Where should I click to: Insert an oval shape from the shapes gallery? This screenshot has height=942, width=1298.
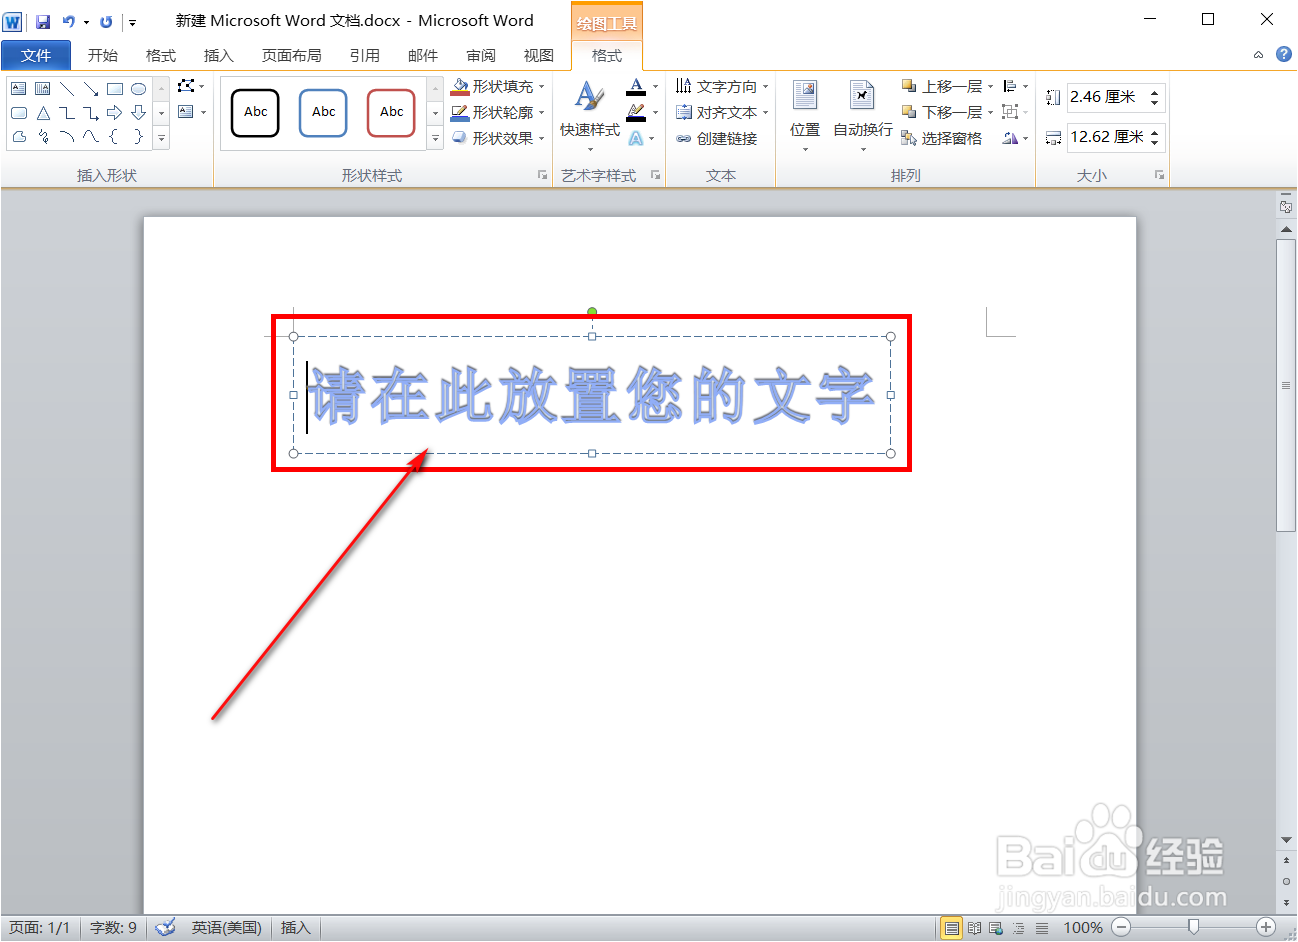[139, 88]
